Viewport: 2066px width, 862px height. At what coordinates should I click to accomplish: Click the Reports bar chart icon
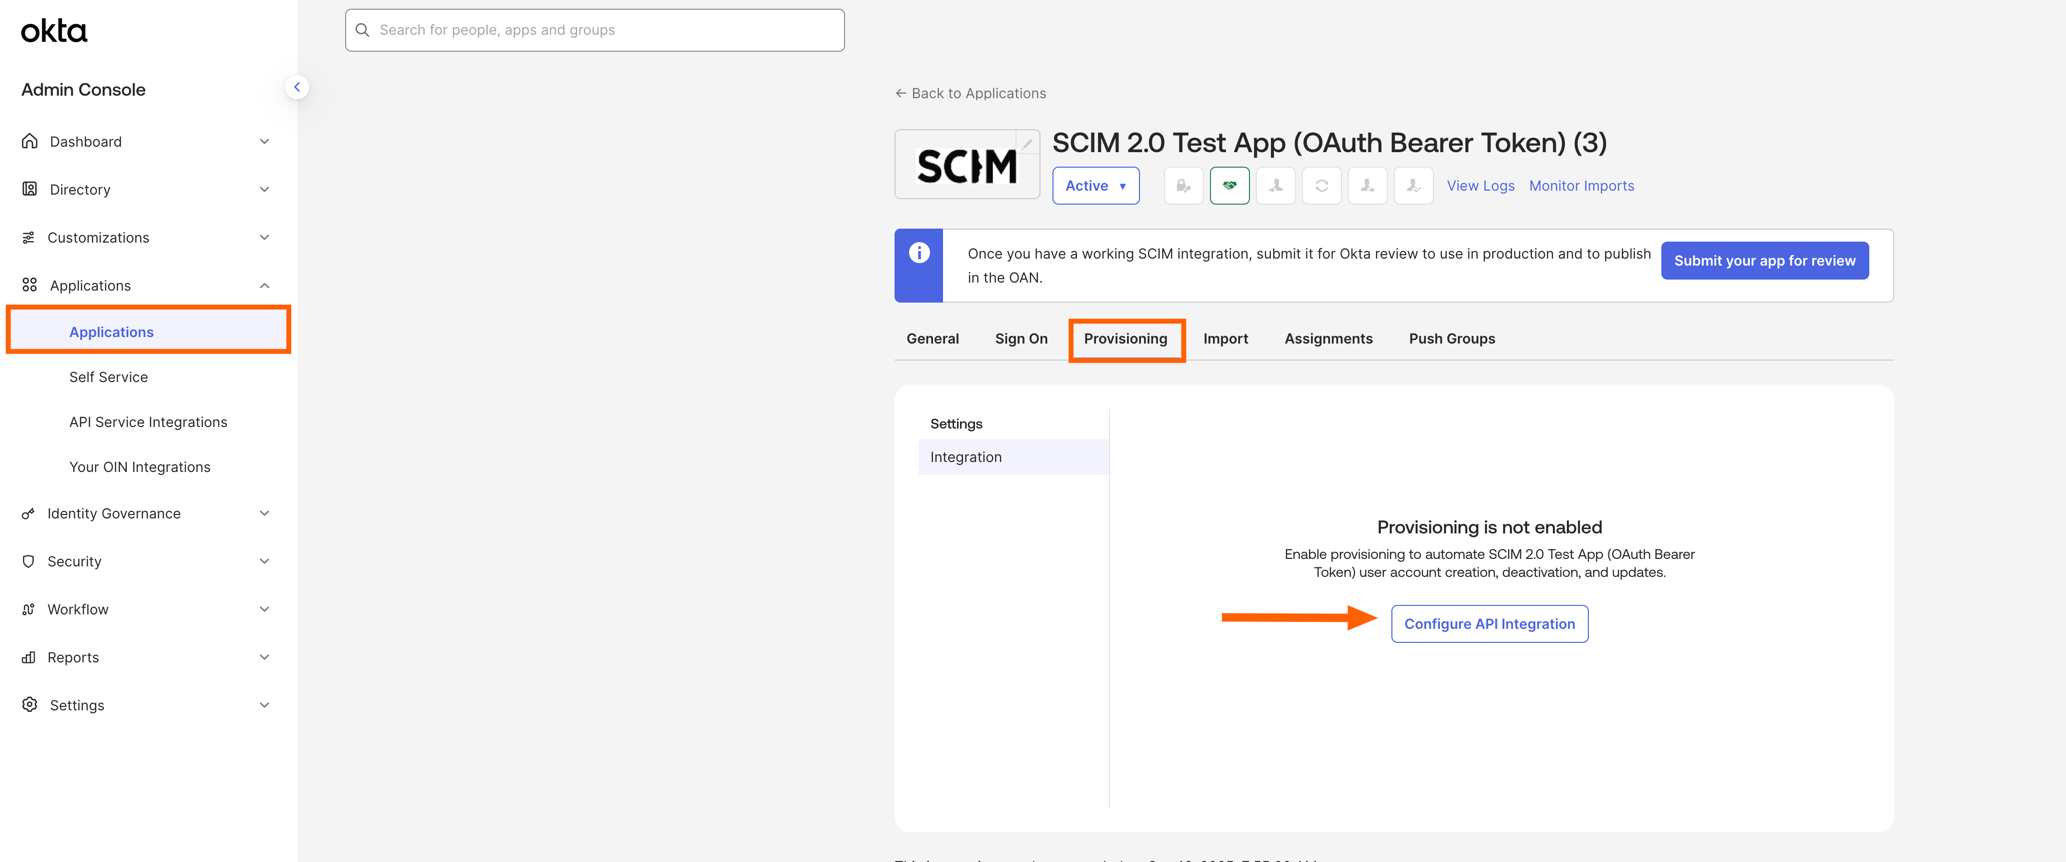pos(28,657)
